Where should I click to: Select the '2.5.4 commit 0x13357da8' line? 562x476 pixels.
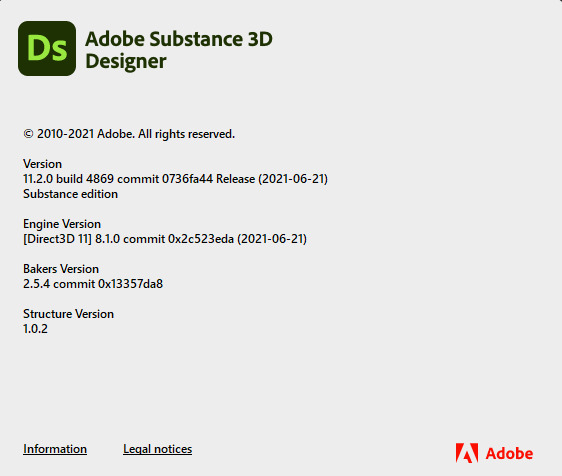point(93,284)
